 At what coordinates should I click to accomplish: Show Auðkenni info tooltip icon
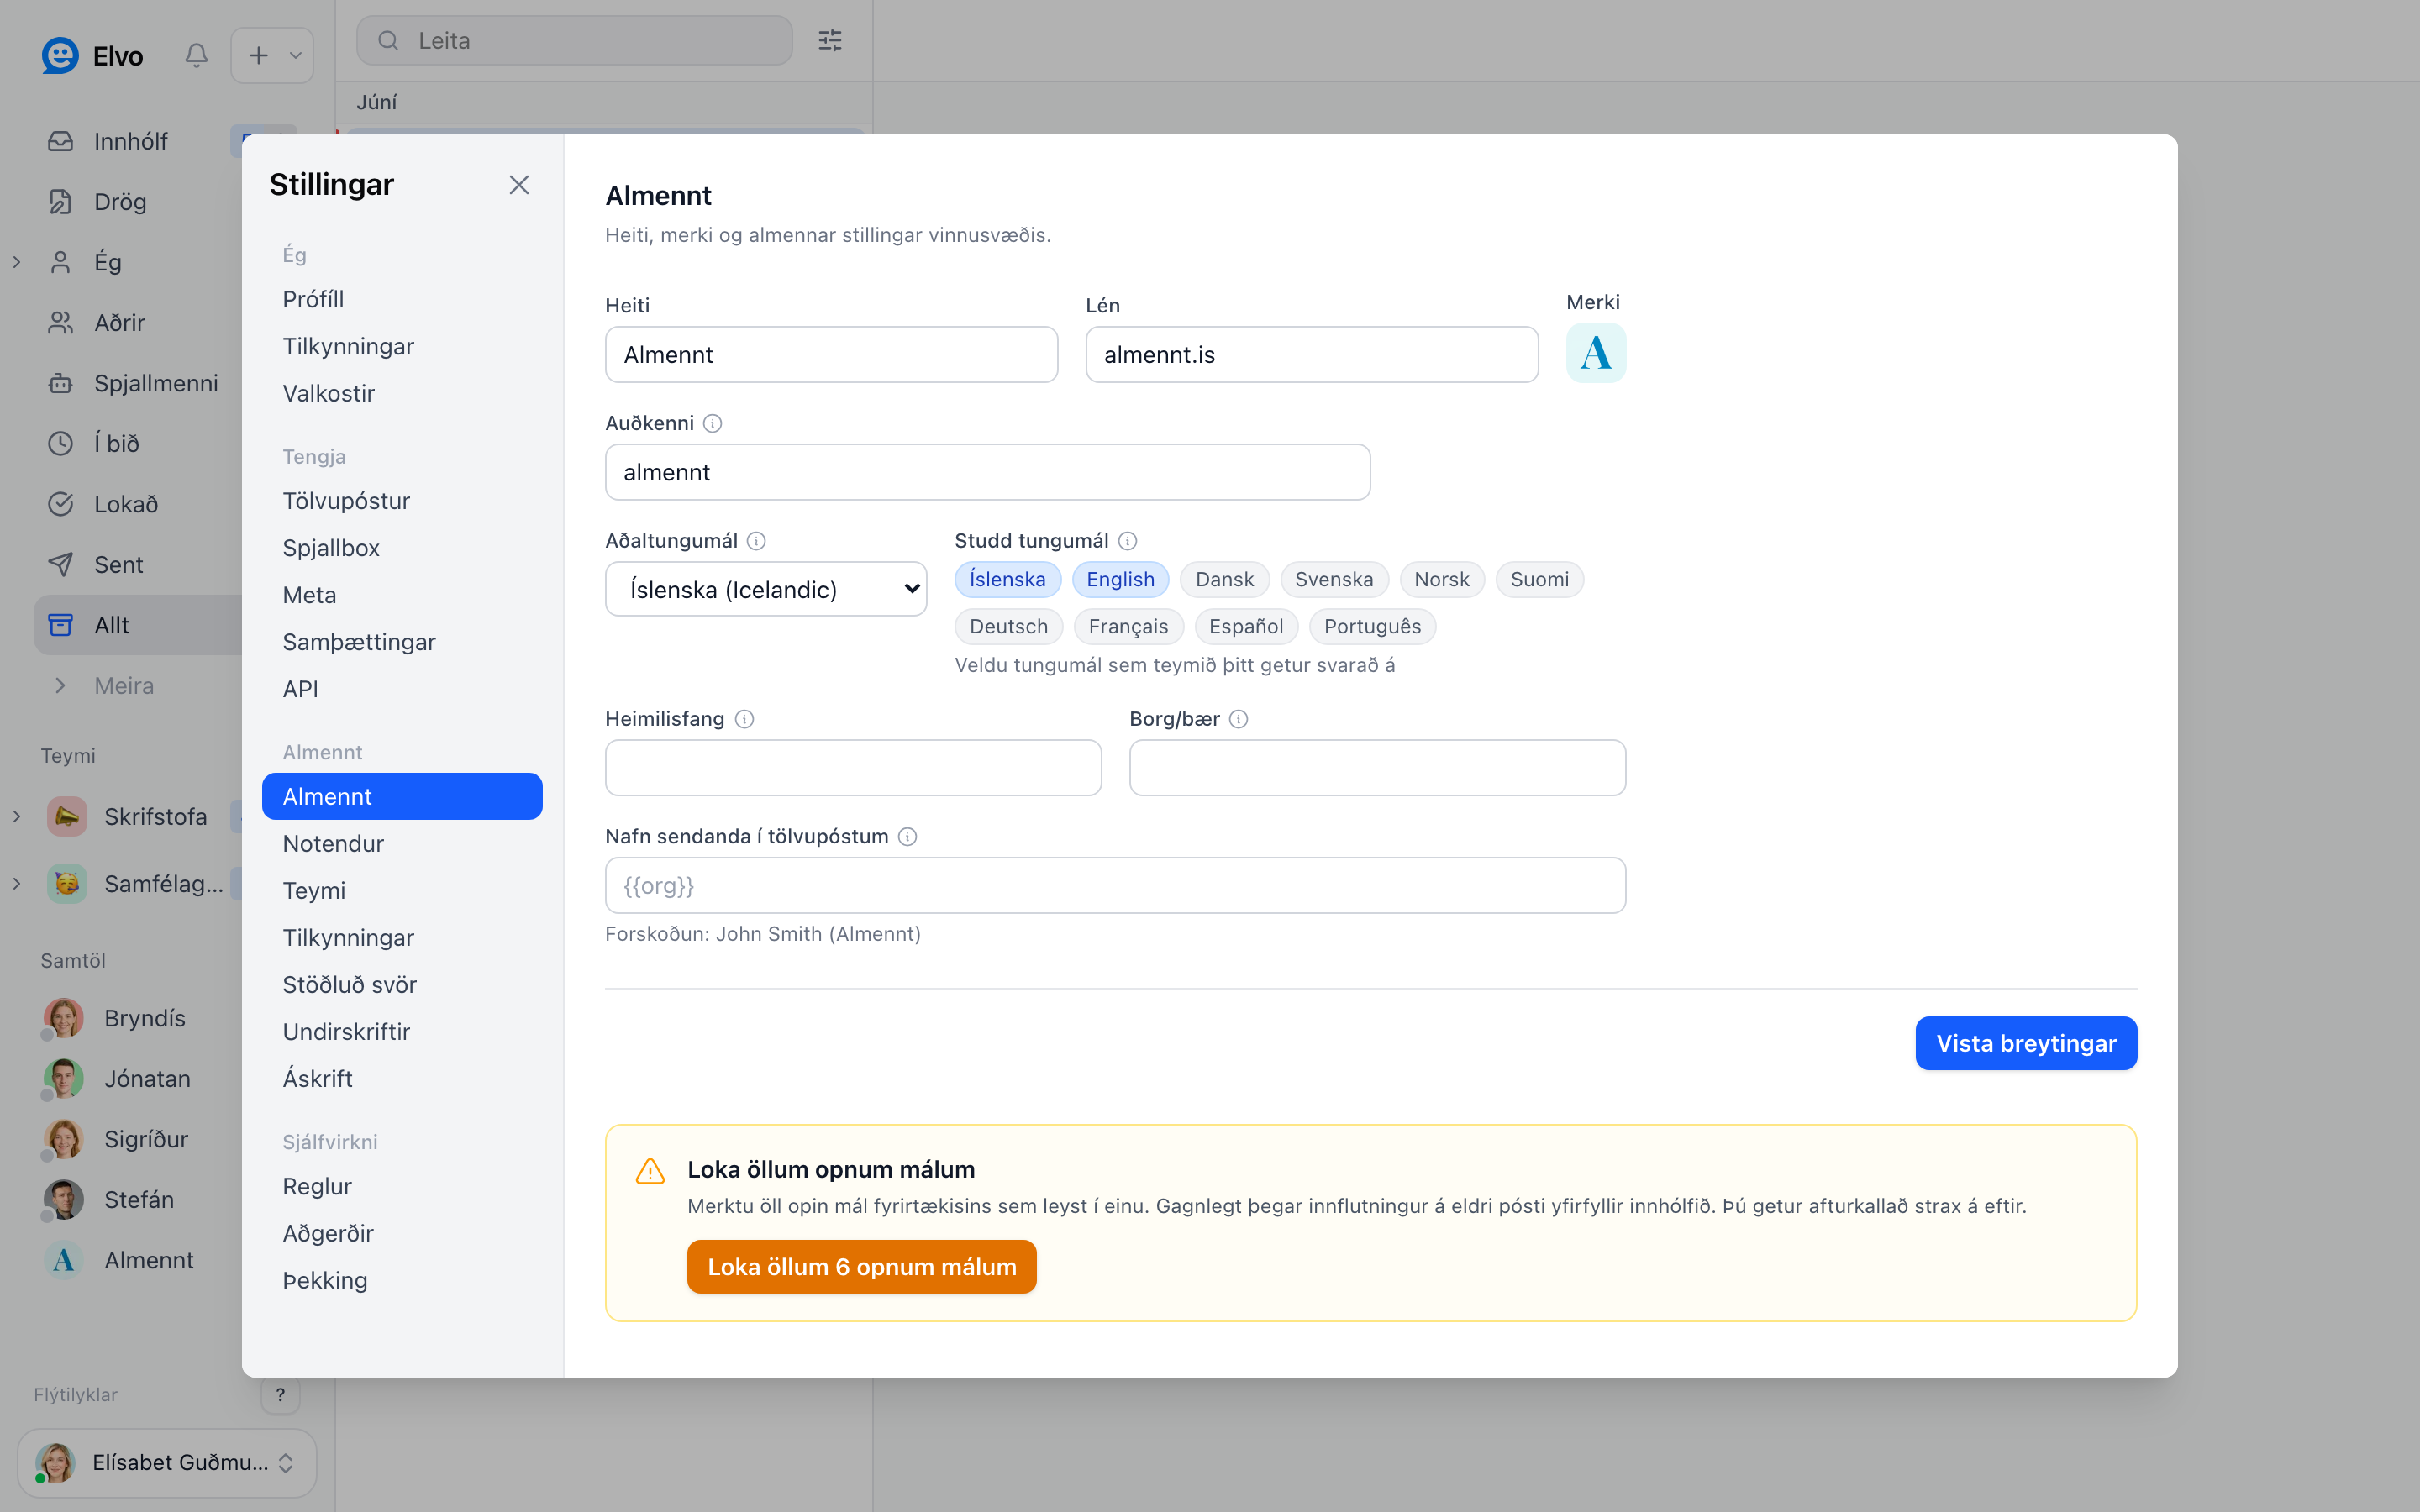[x=712, y=423]
